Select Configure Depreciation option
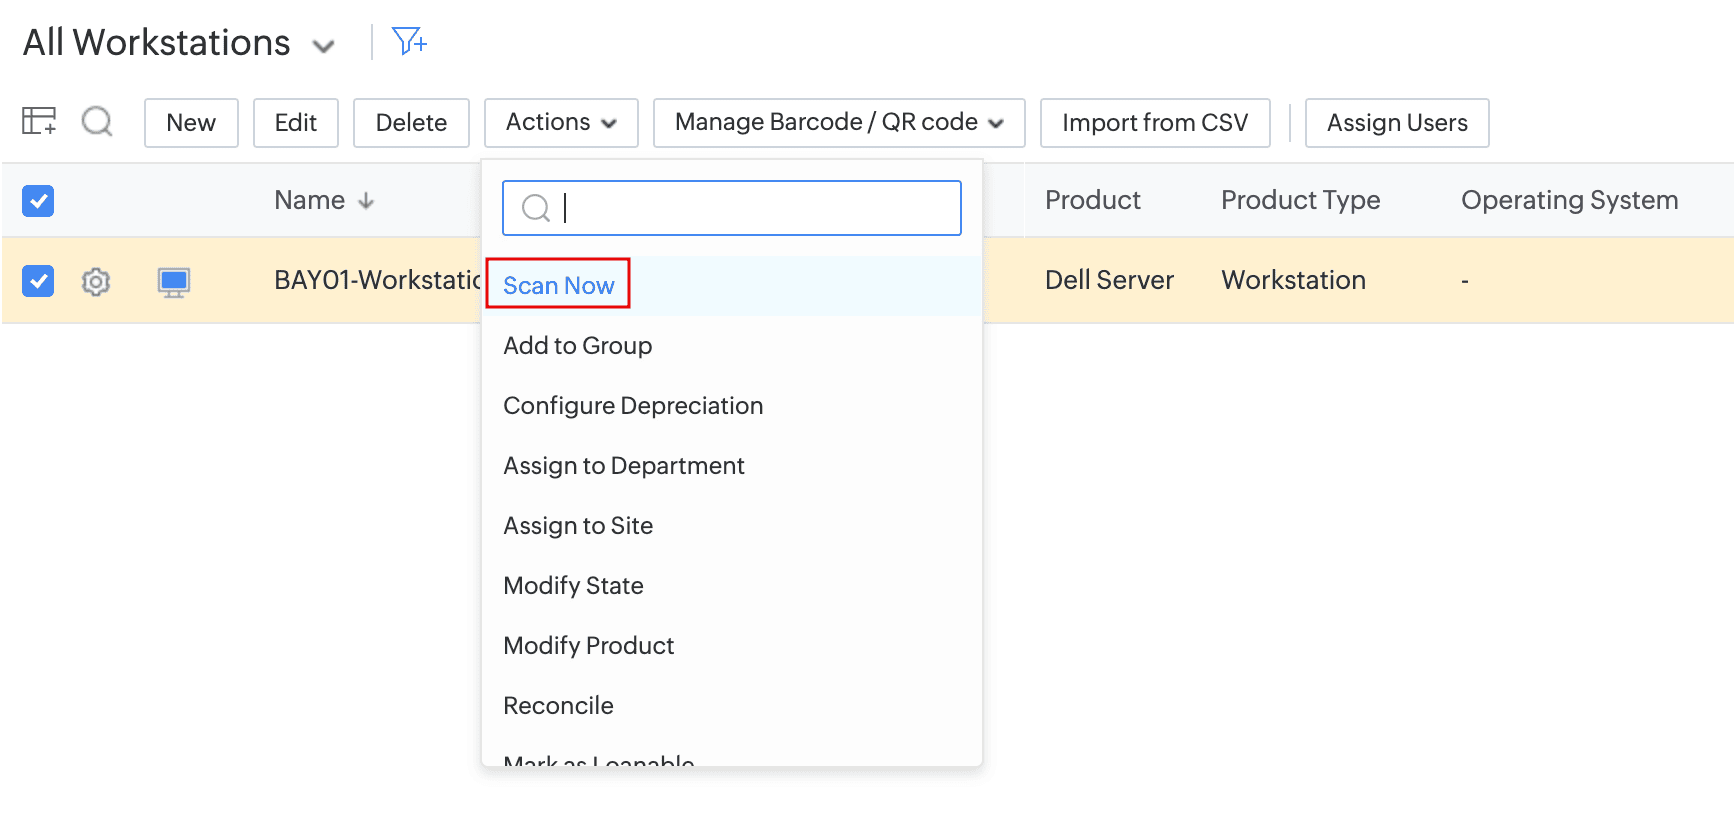The height and width of the screenshot is (814, 1734). point(632,405)
